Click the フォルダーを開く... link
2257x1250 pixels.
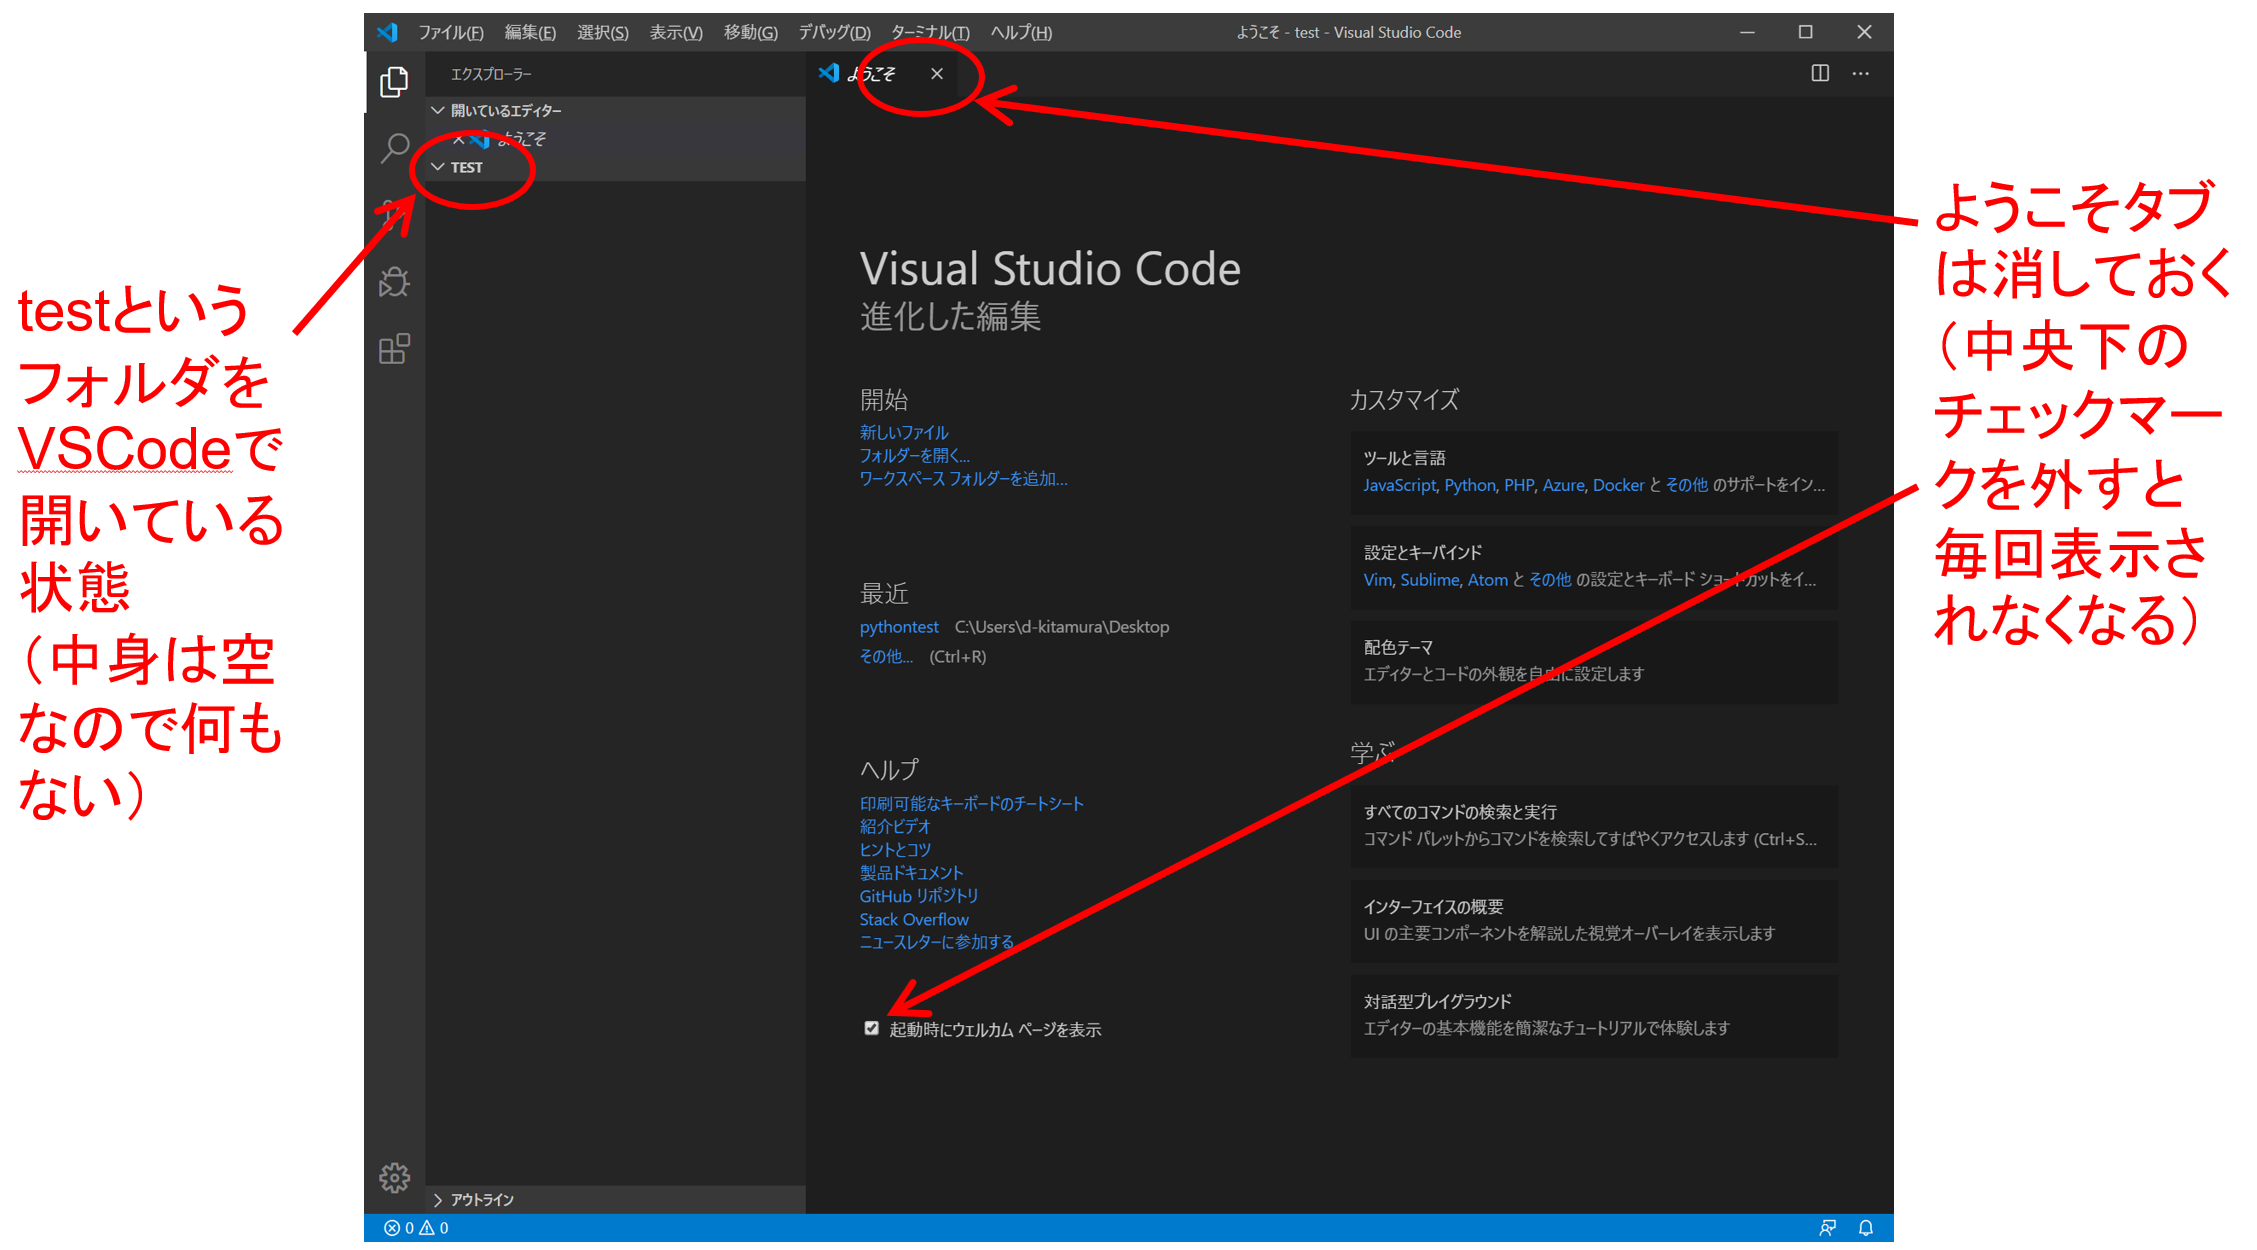pyautogui.click(x=914, y=455)
